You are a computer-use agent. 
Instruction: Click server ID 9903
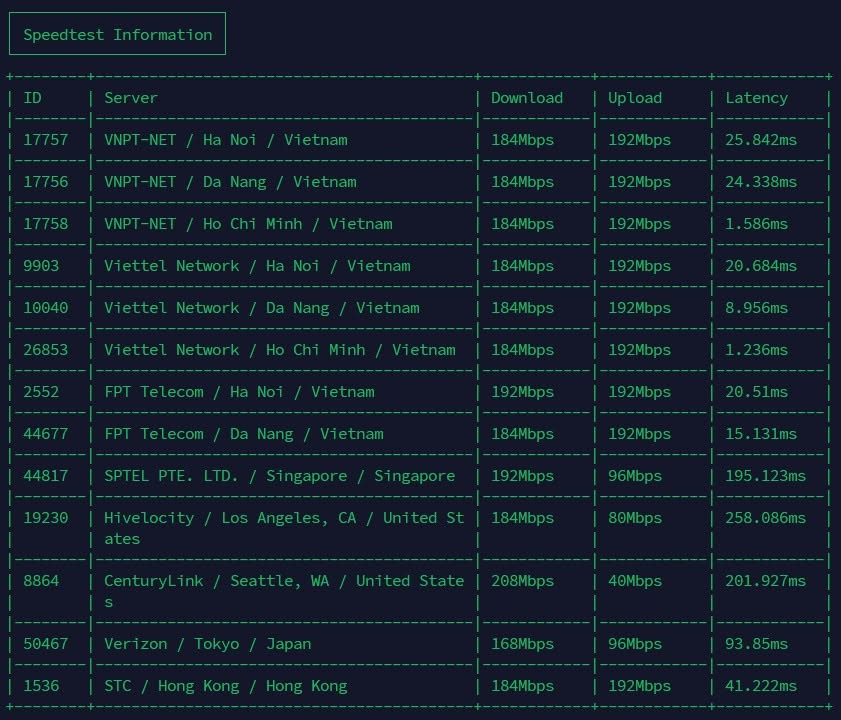pos(41,266)
